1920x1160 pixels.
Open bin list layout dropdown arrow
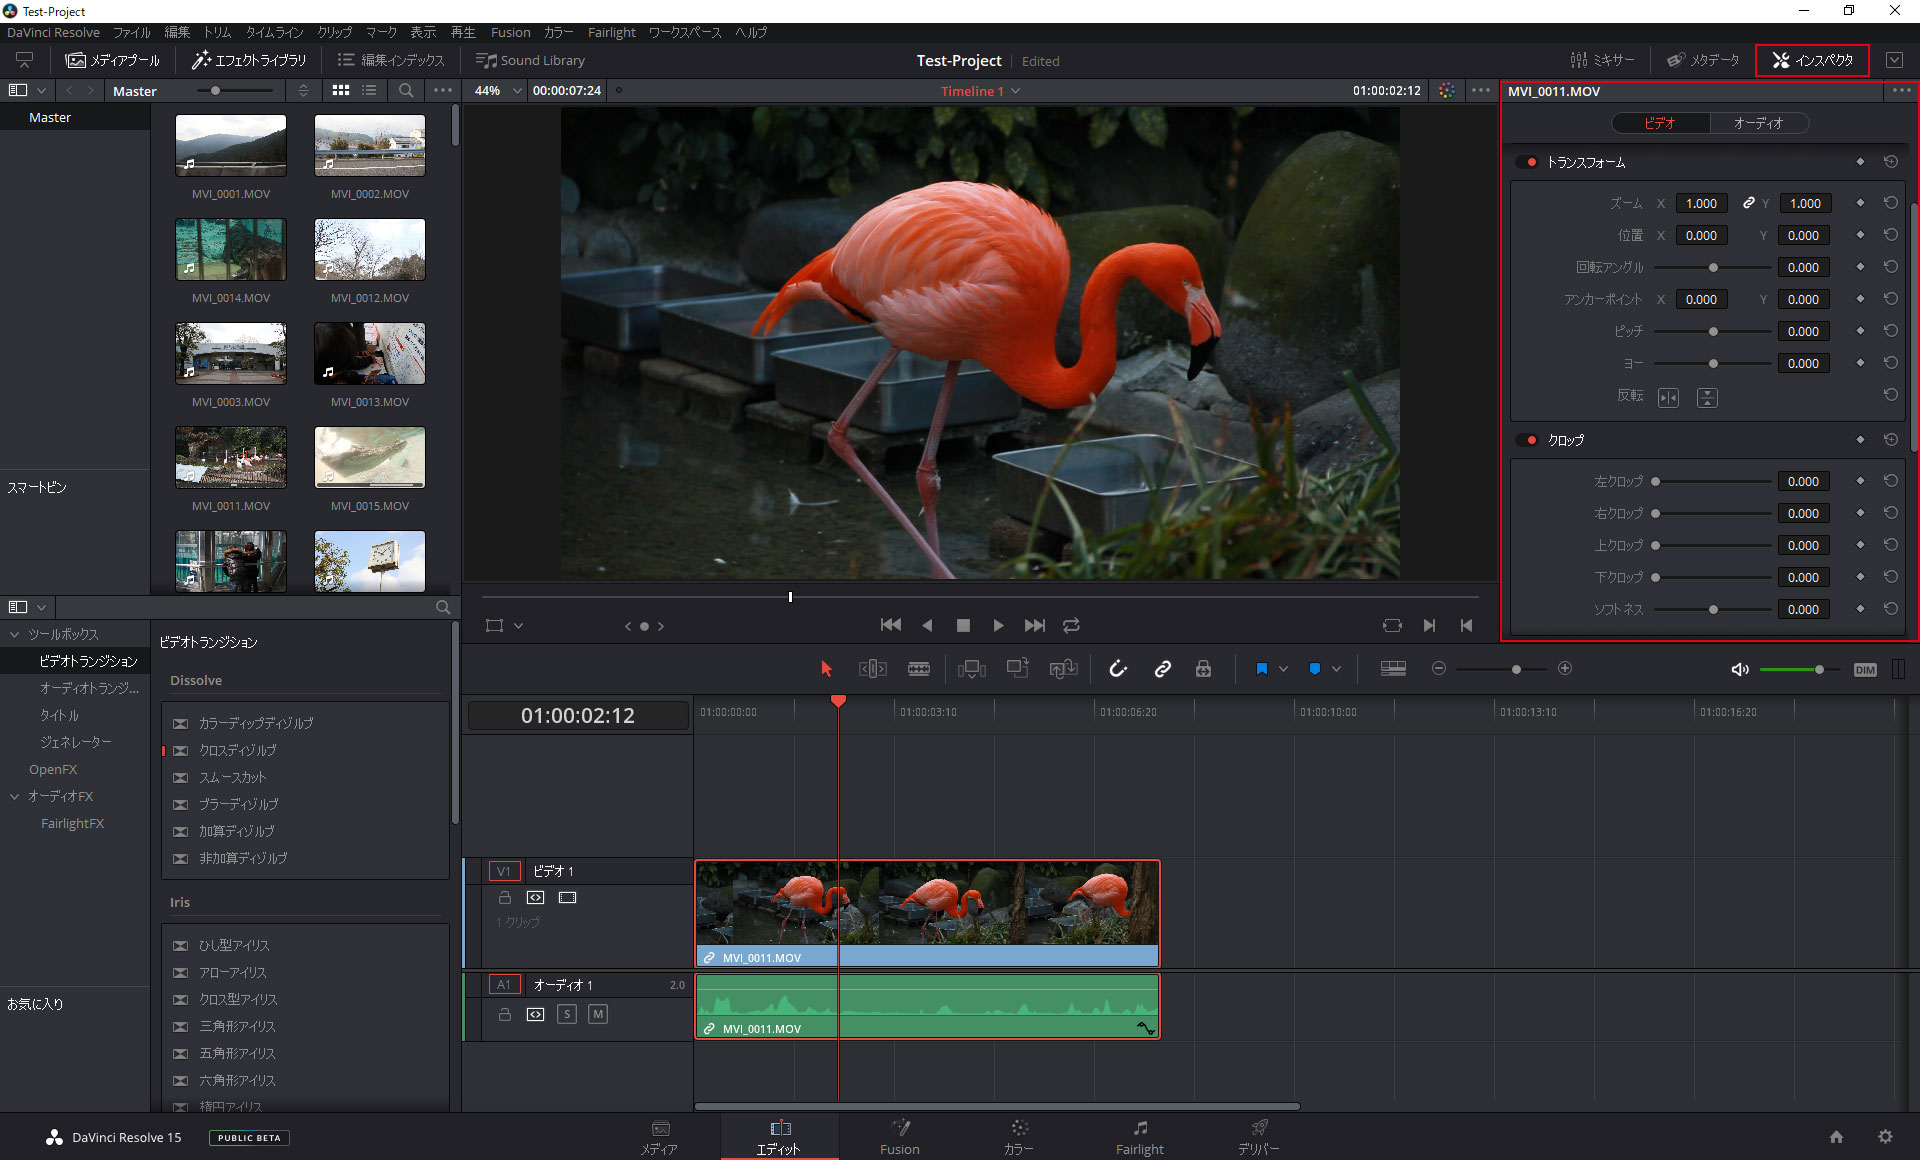41,90
